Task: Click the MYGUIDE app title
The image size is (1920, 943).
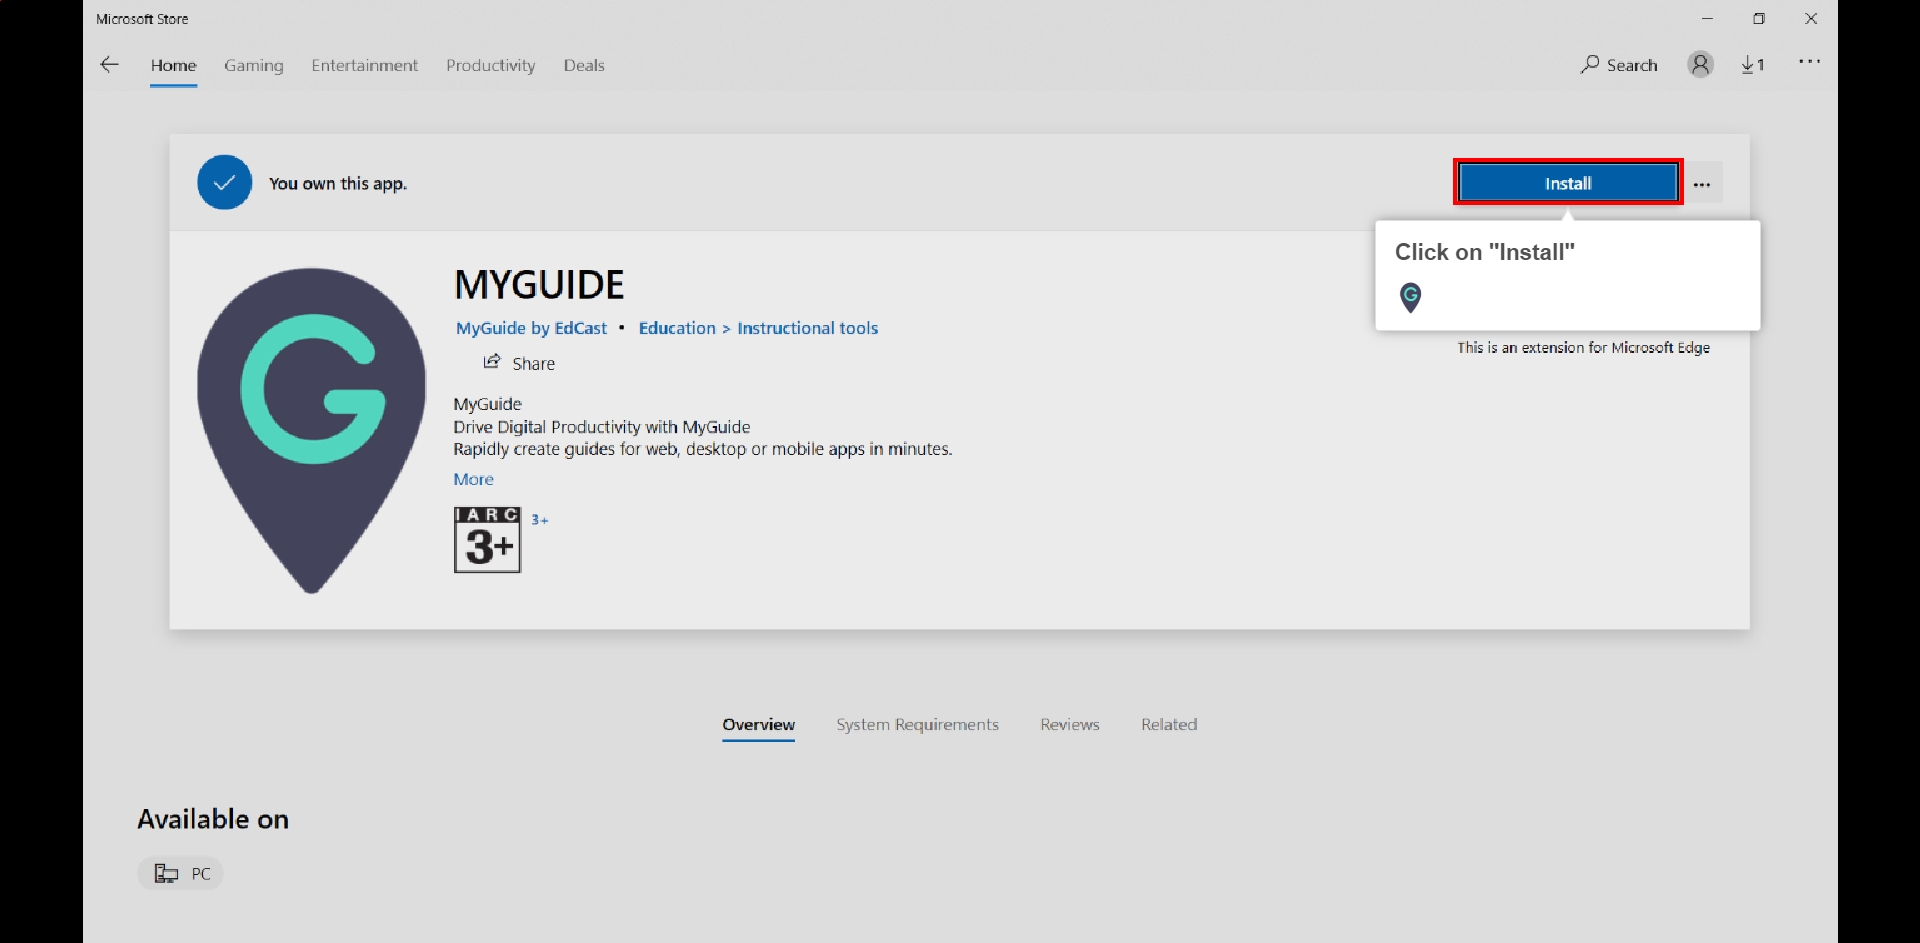Action: pos(539,286)
